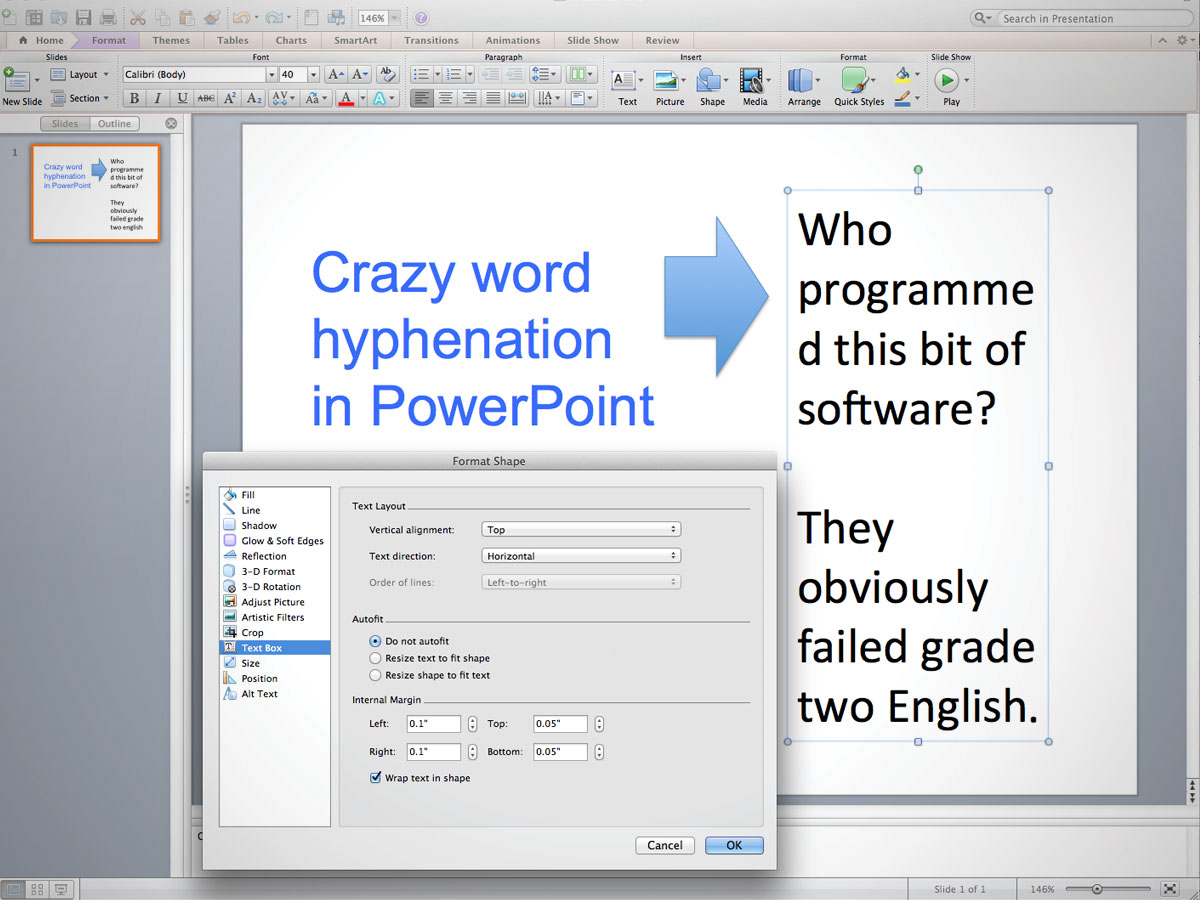Select Shadow in the Format Shape list
This screenshot has height=900, width=1200.
(274, 525)
